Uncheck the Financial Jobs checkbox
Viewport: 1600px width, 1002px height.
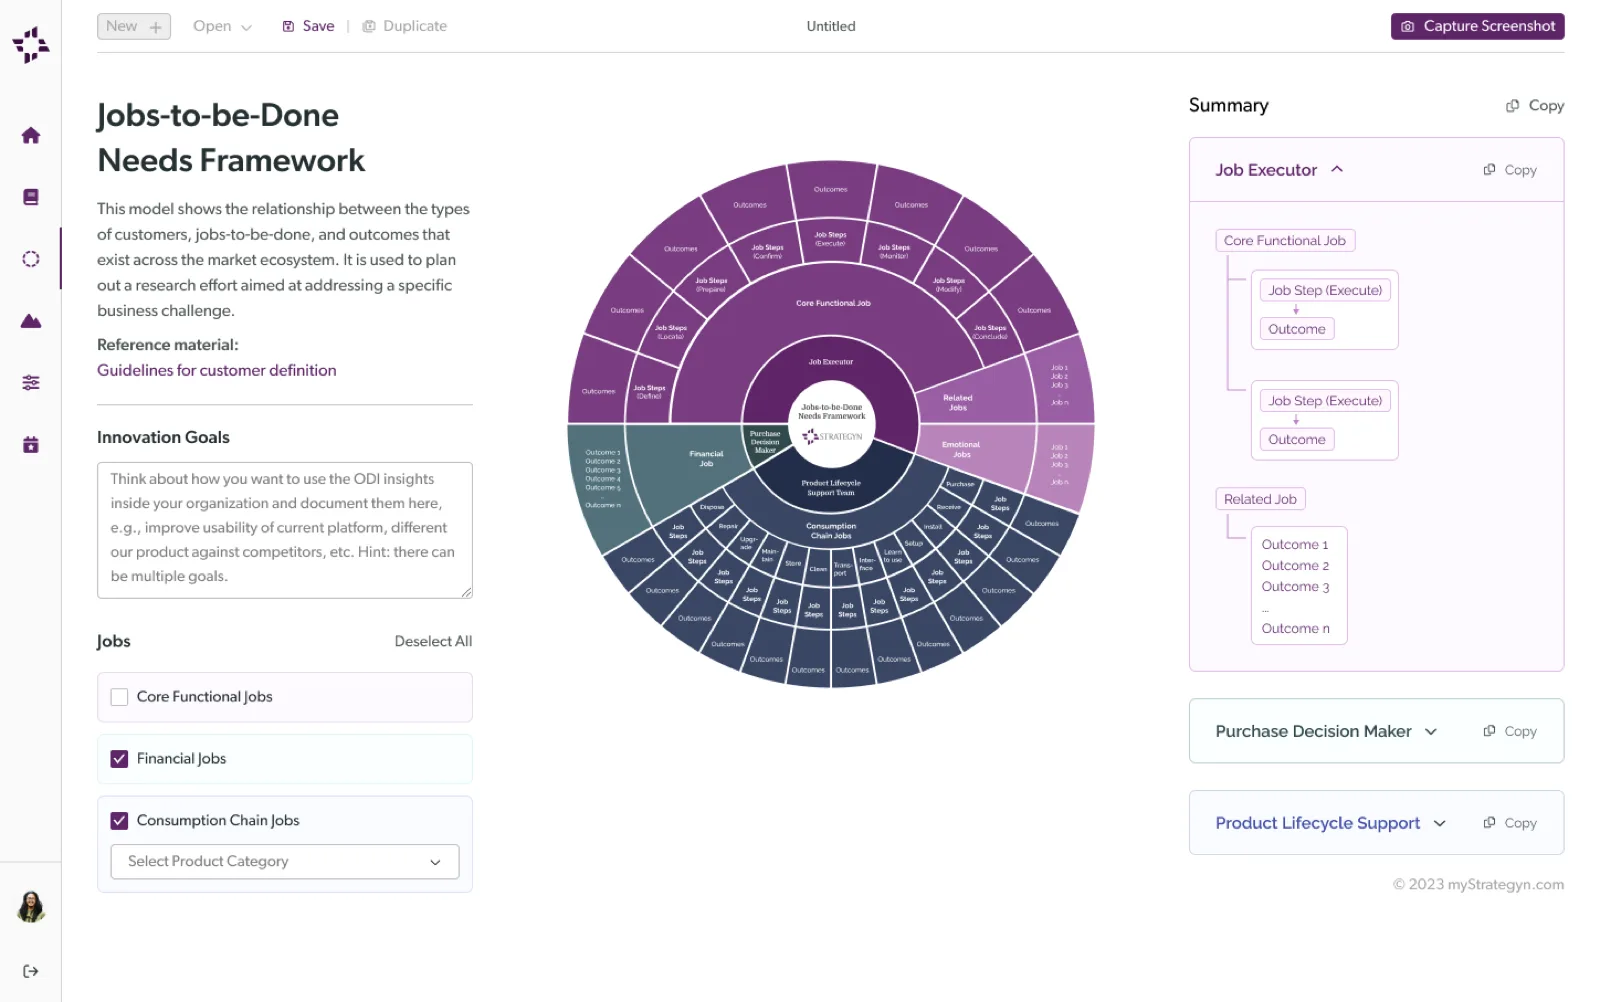[x=119, y=759]
